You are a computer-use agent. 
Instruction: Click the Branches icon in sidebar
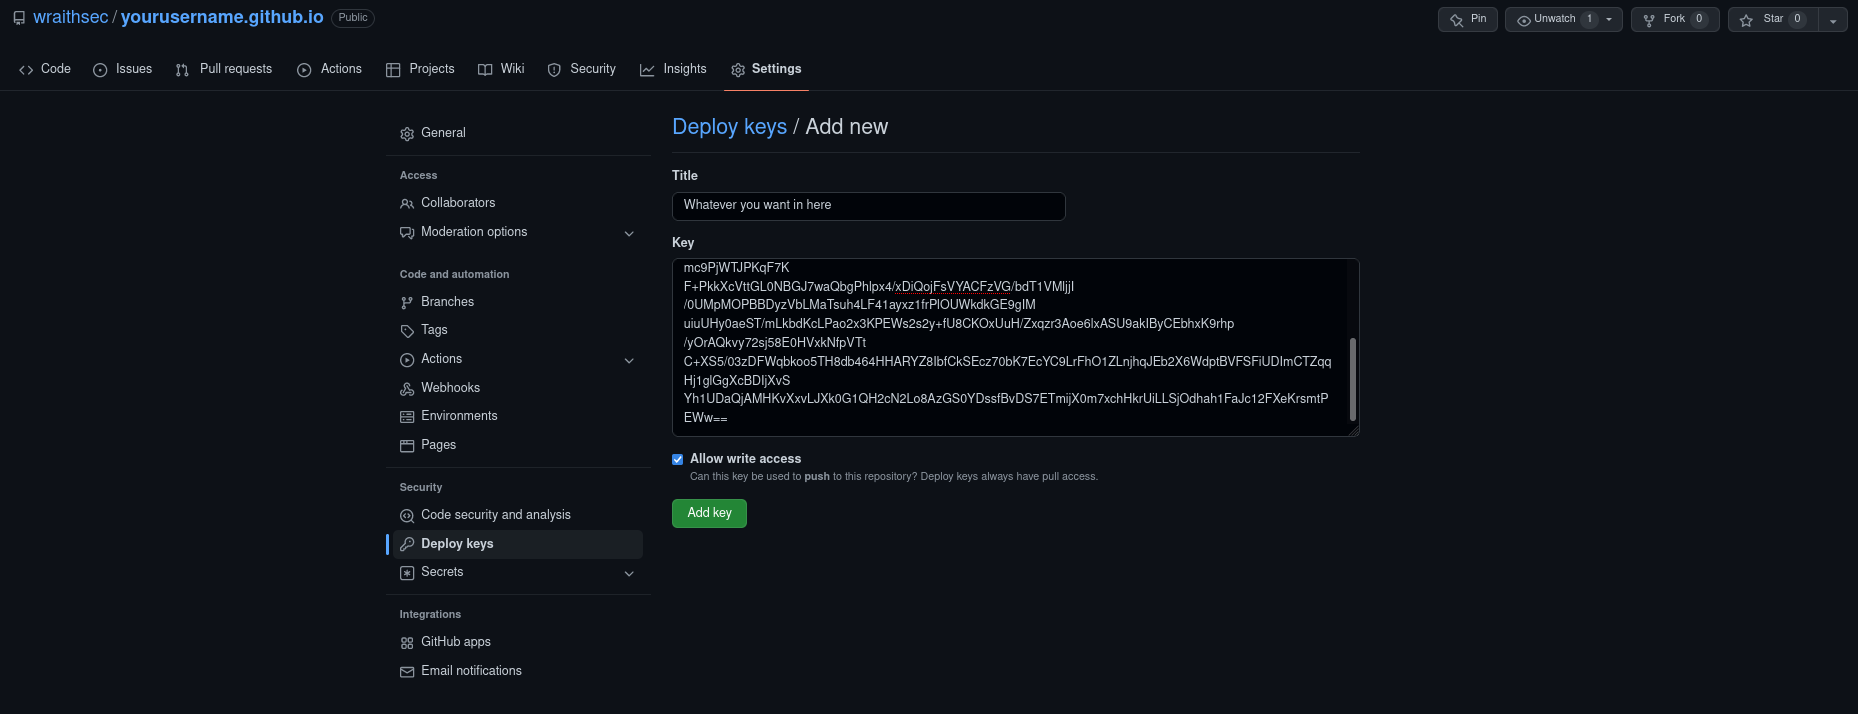tap(407, 303)
